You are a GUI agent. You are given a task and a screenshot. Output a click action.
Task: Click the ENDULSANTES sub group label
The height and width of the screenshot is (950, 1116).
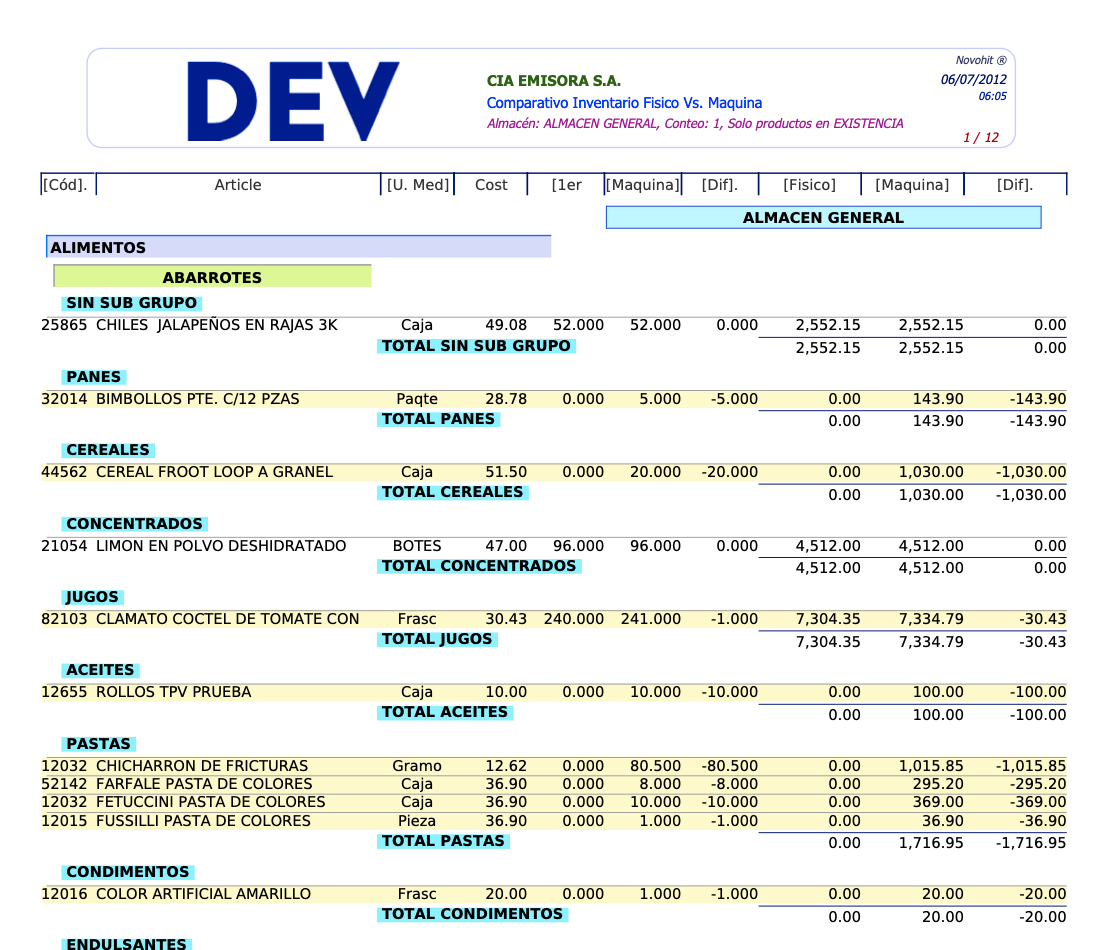click(126, 943)
